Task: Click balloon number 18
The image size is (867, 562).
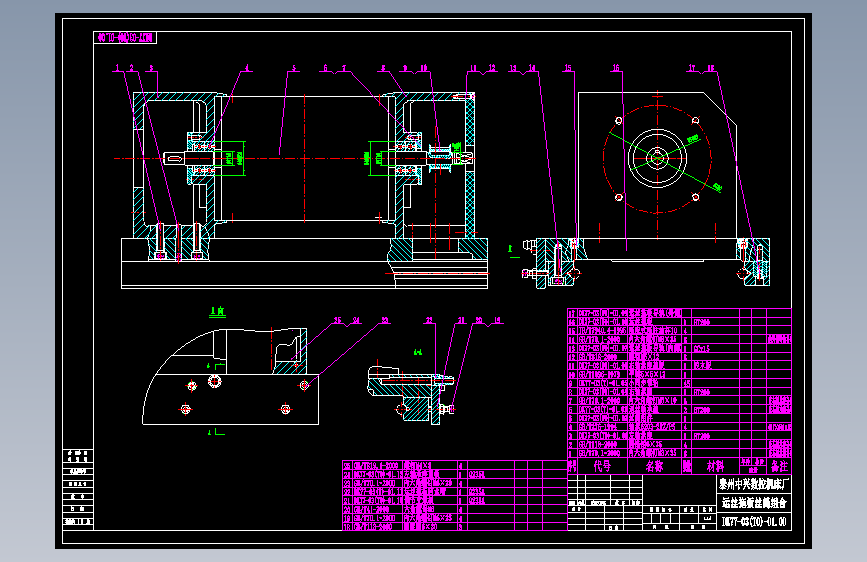Action: click(711, 68)
